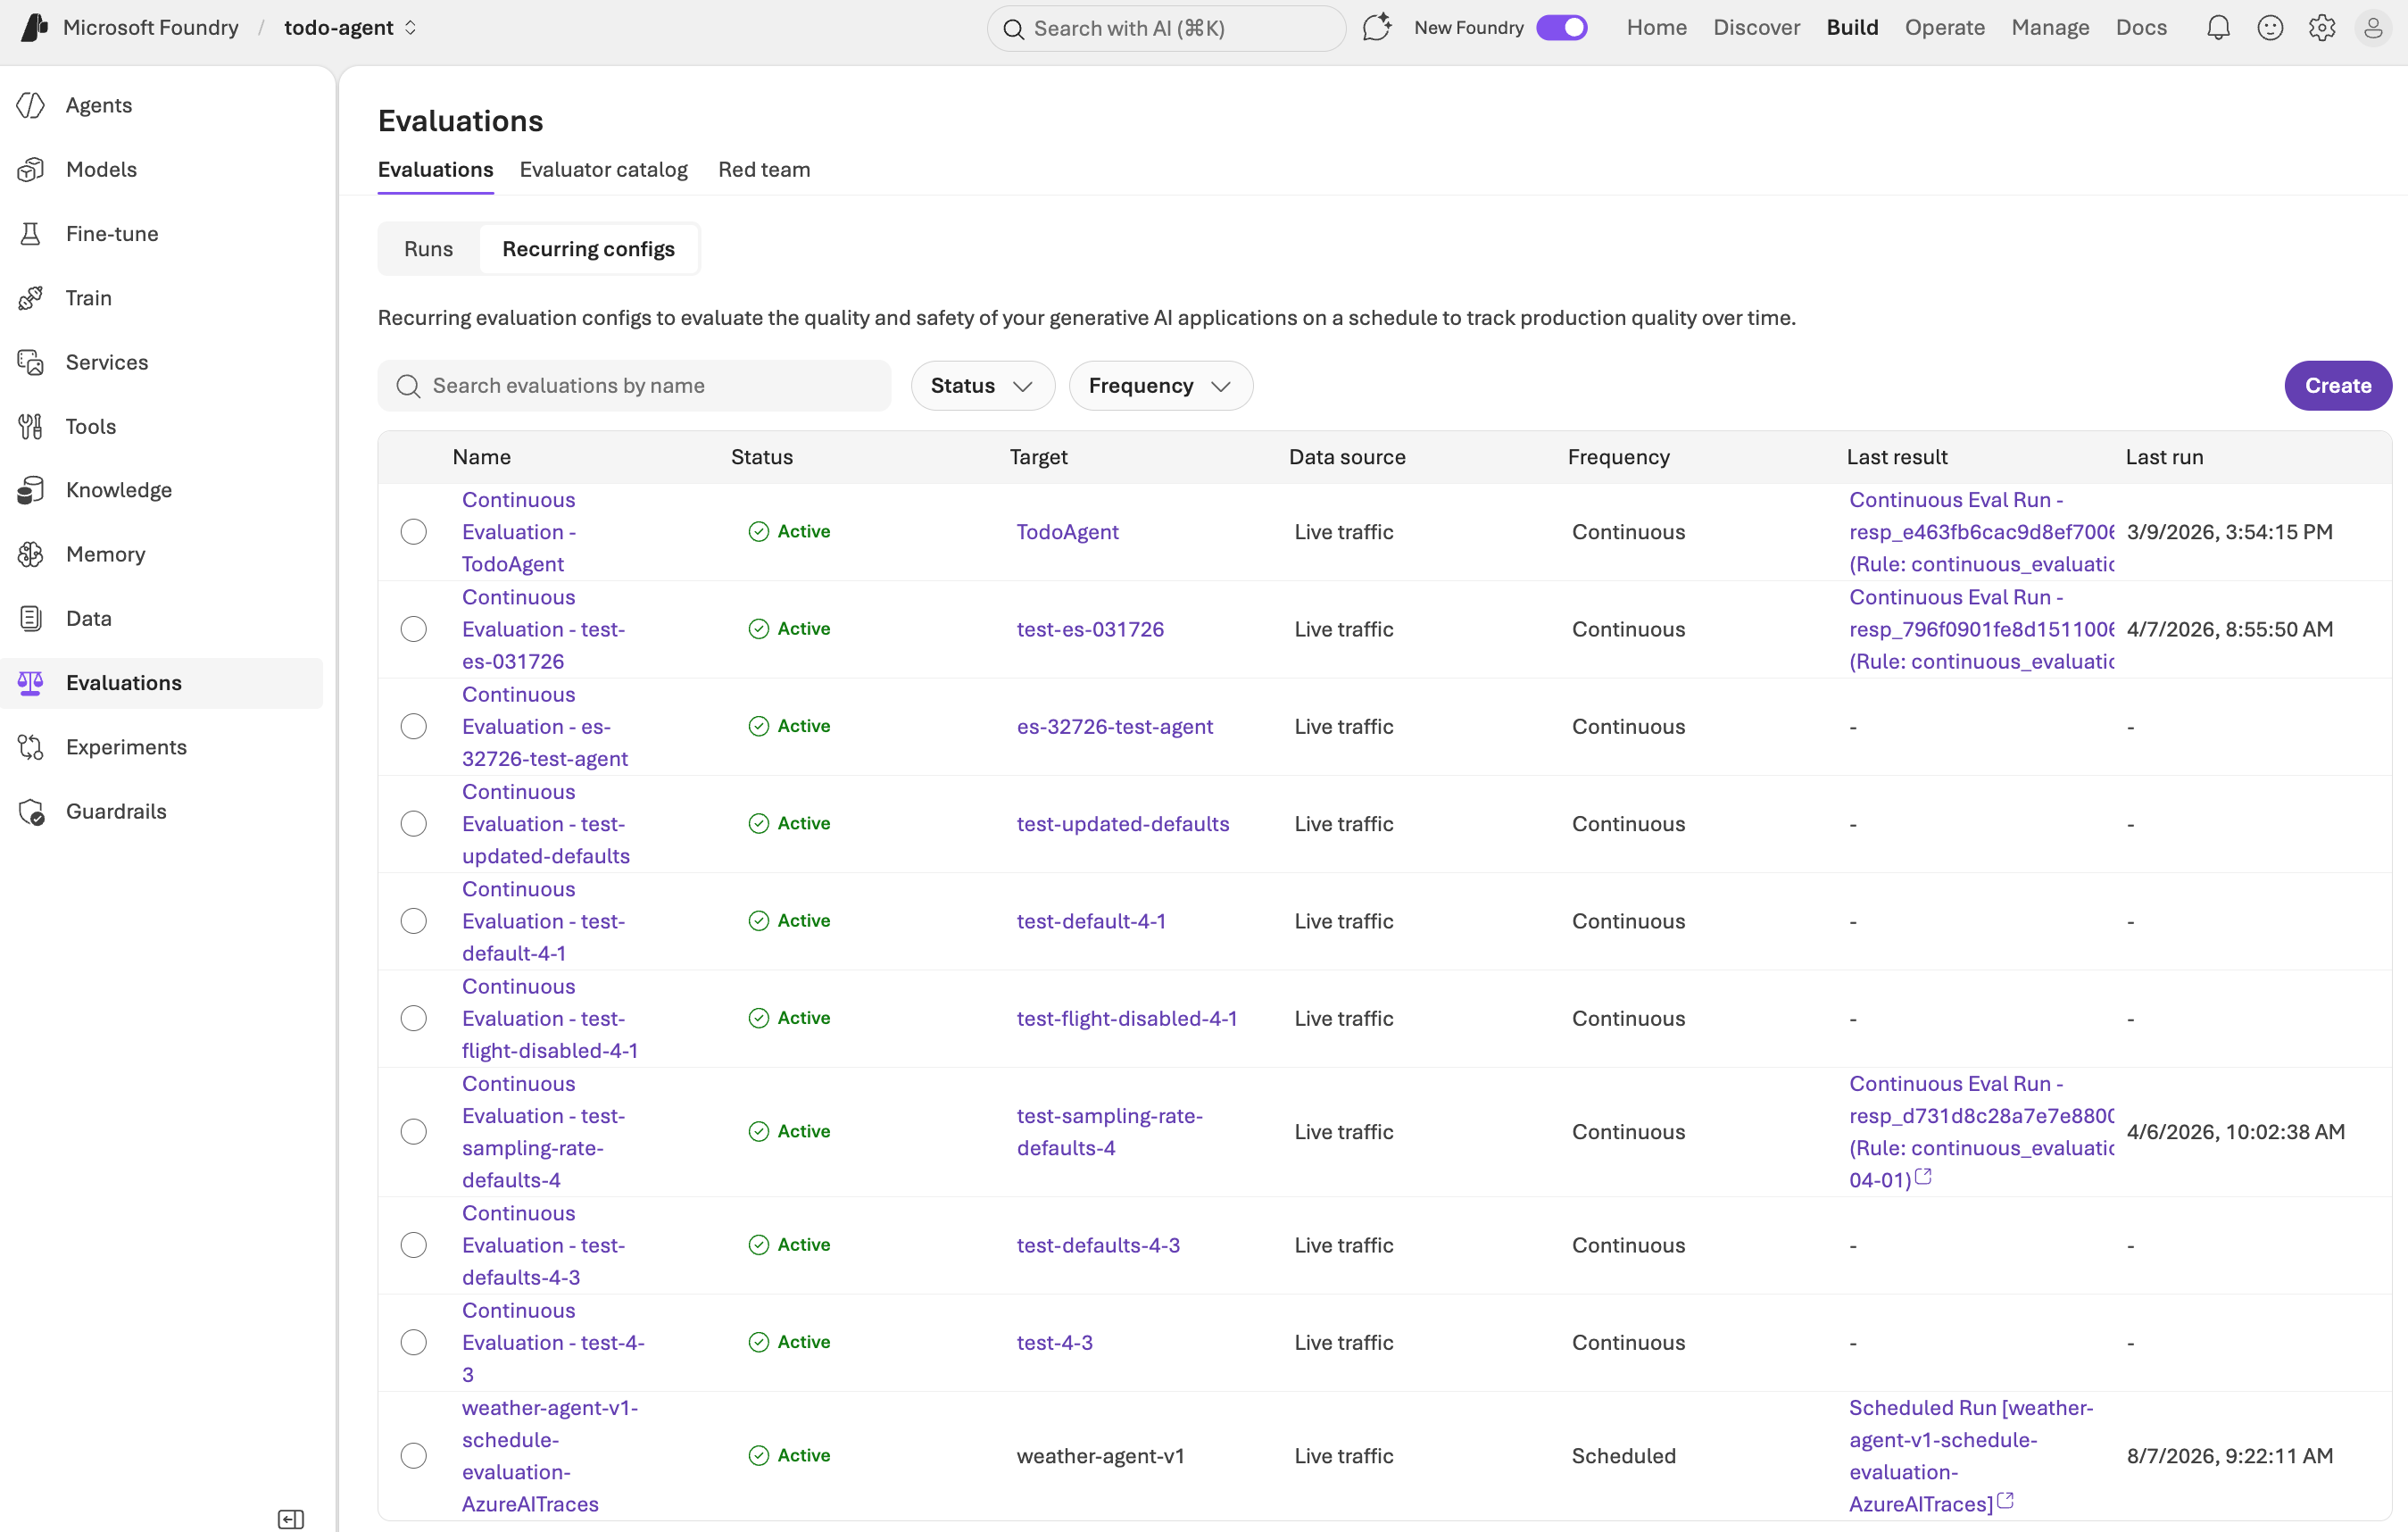Select the Tools sidebar icon
Image resolution: width=2408 pixels, height=1532 pixels.
pyautogui.click(x=31, y=426)
